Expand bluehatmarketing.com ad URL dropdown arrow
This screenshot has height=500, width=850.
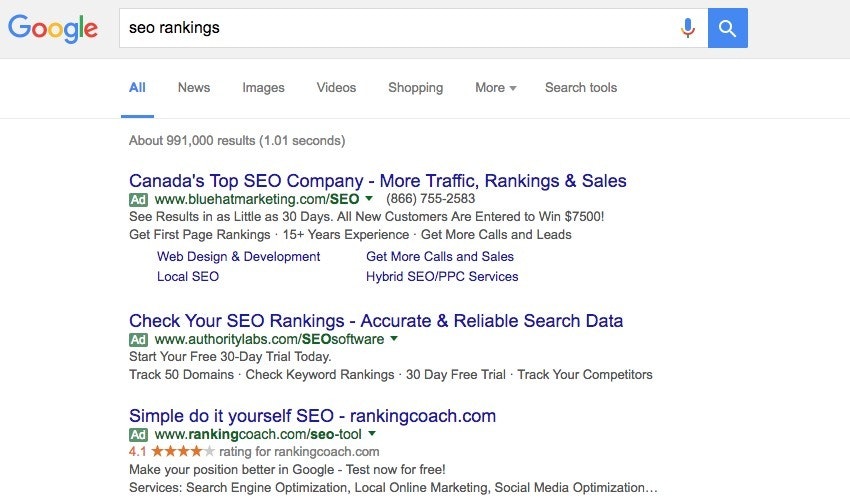[369, 199]
